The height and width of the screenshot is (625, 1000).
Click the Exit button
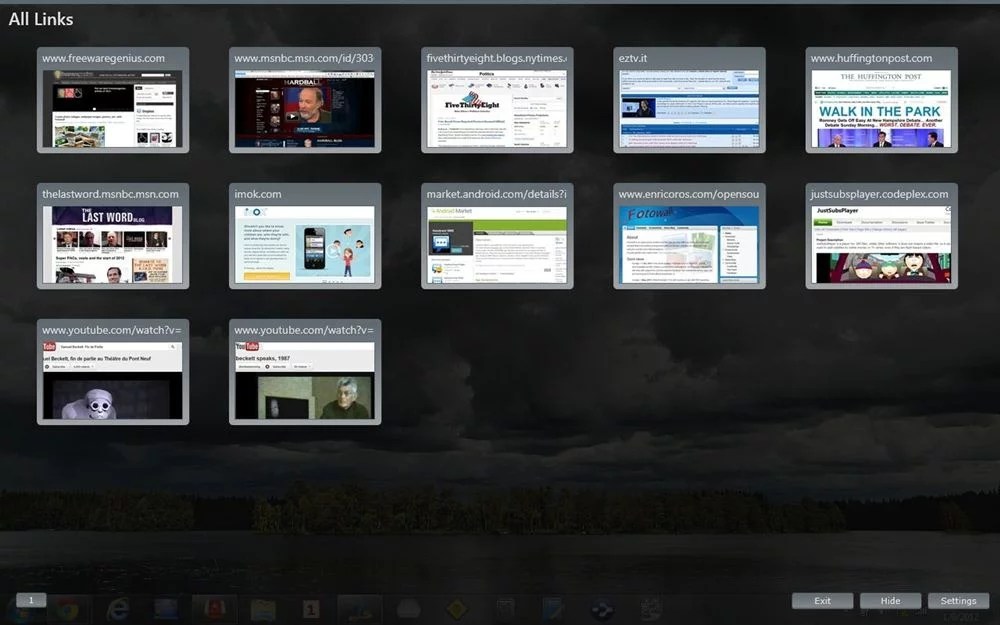coord(822,600)
